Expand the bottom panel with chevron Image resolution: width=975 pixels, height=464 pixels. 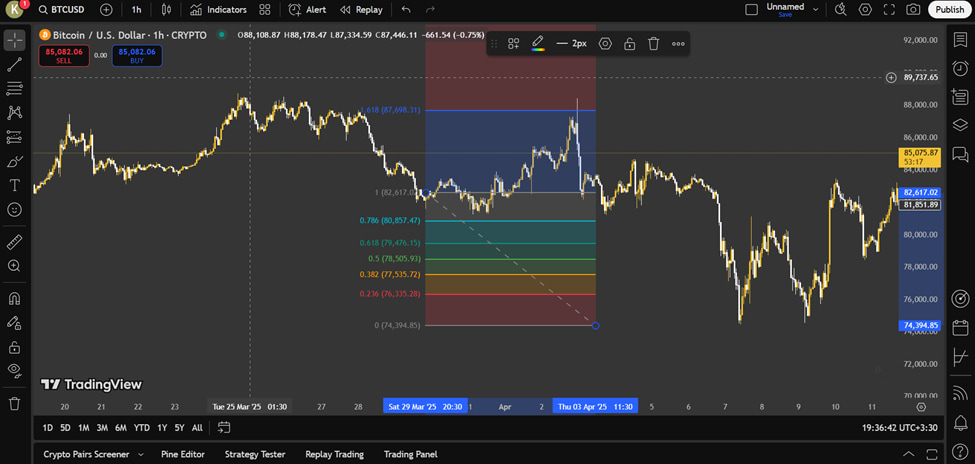tap(909, 454)
